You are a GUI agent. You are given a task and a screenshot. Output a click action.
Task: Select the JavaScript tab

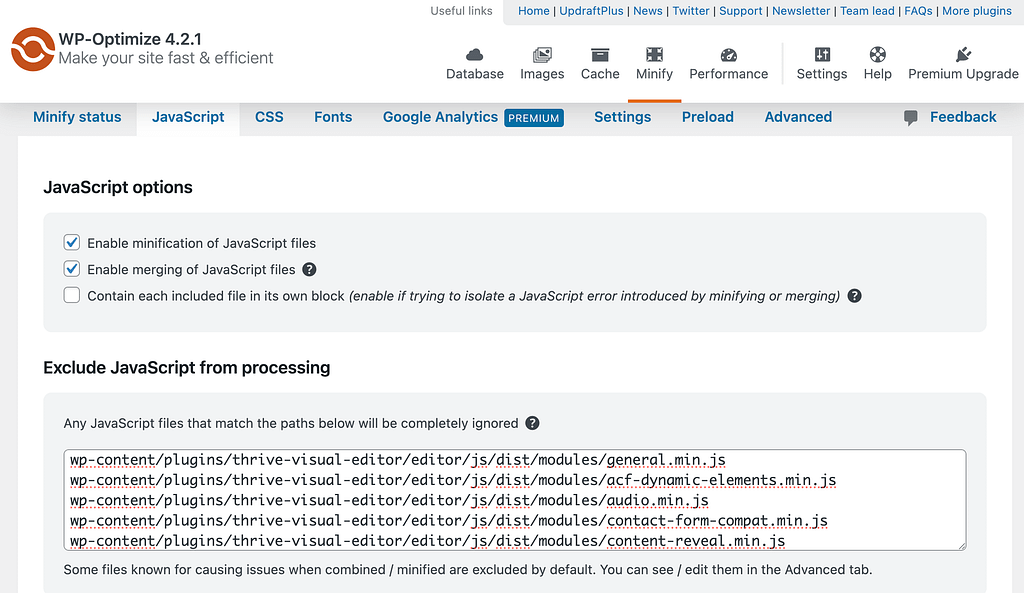coord(188,117)
